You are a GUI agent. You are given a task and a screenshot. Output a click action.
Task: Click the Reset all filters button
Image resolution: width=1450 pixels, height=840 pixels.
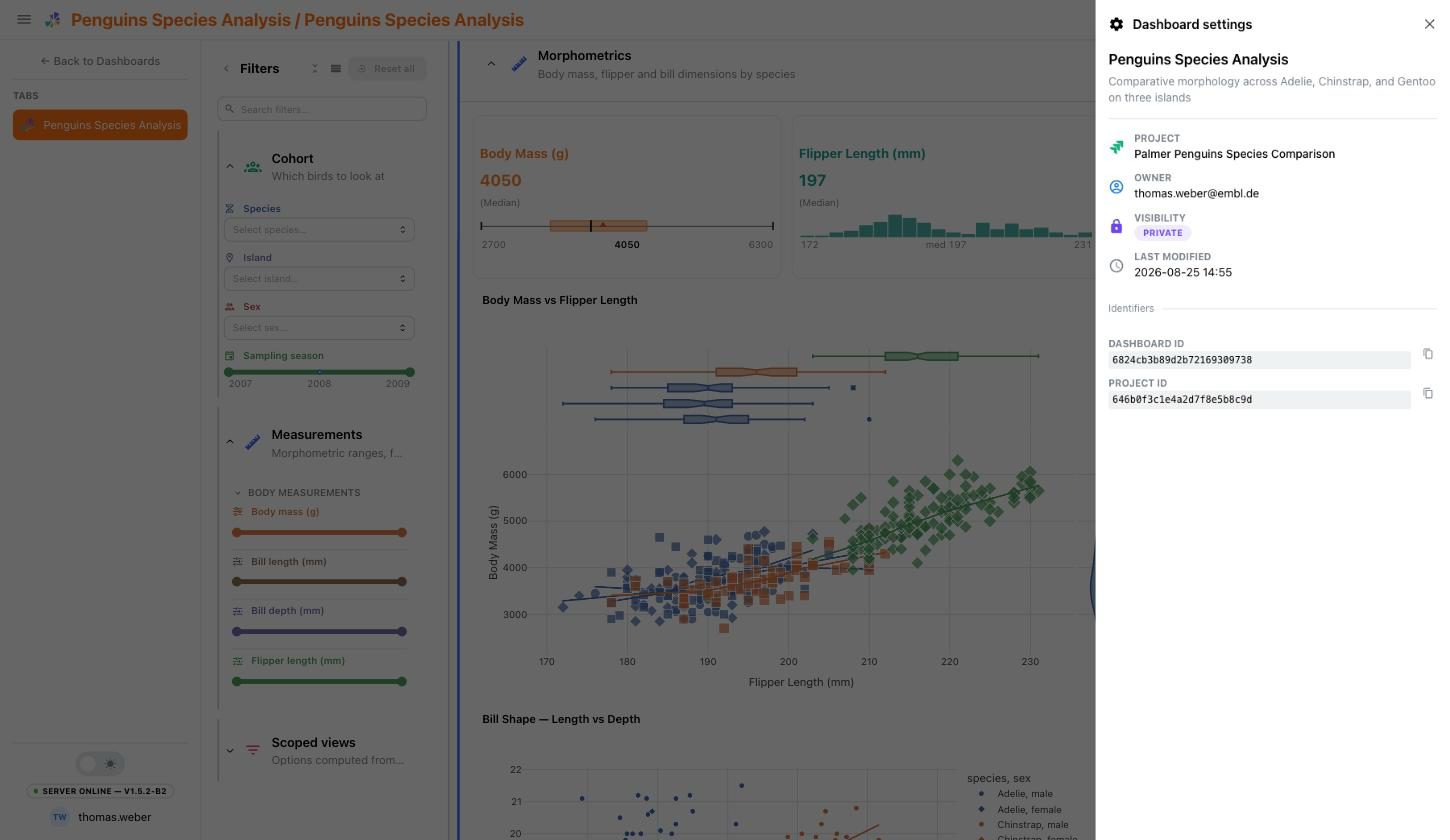[387, 69]
